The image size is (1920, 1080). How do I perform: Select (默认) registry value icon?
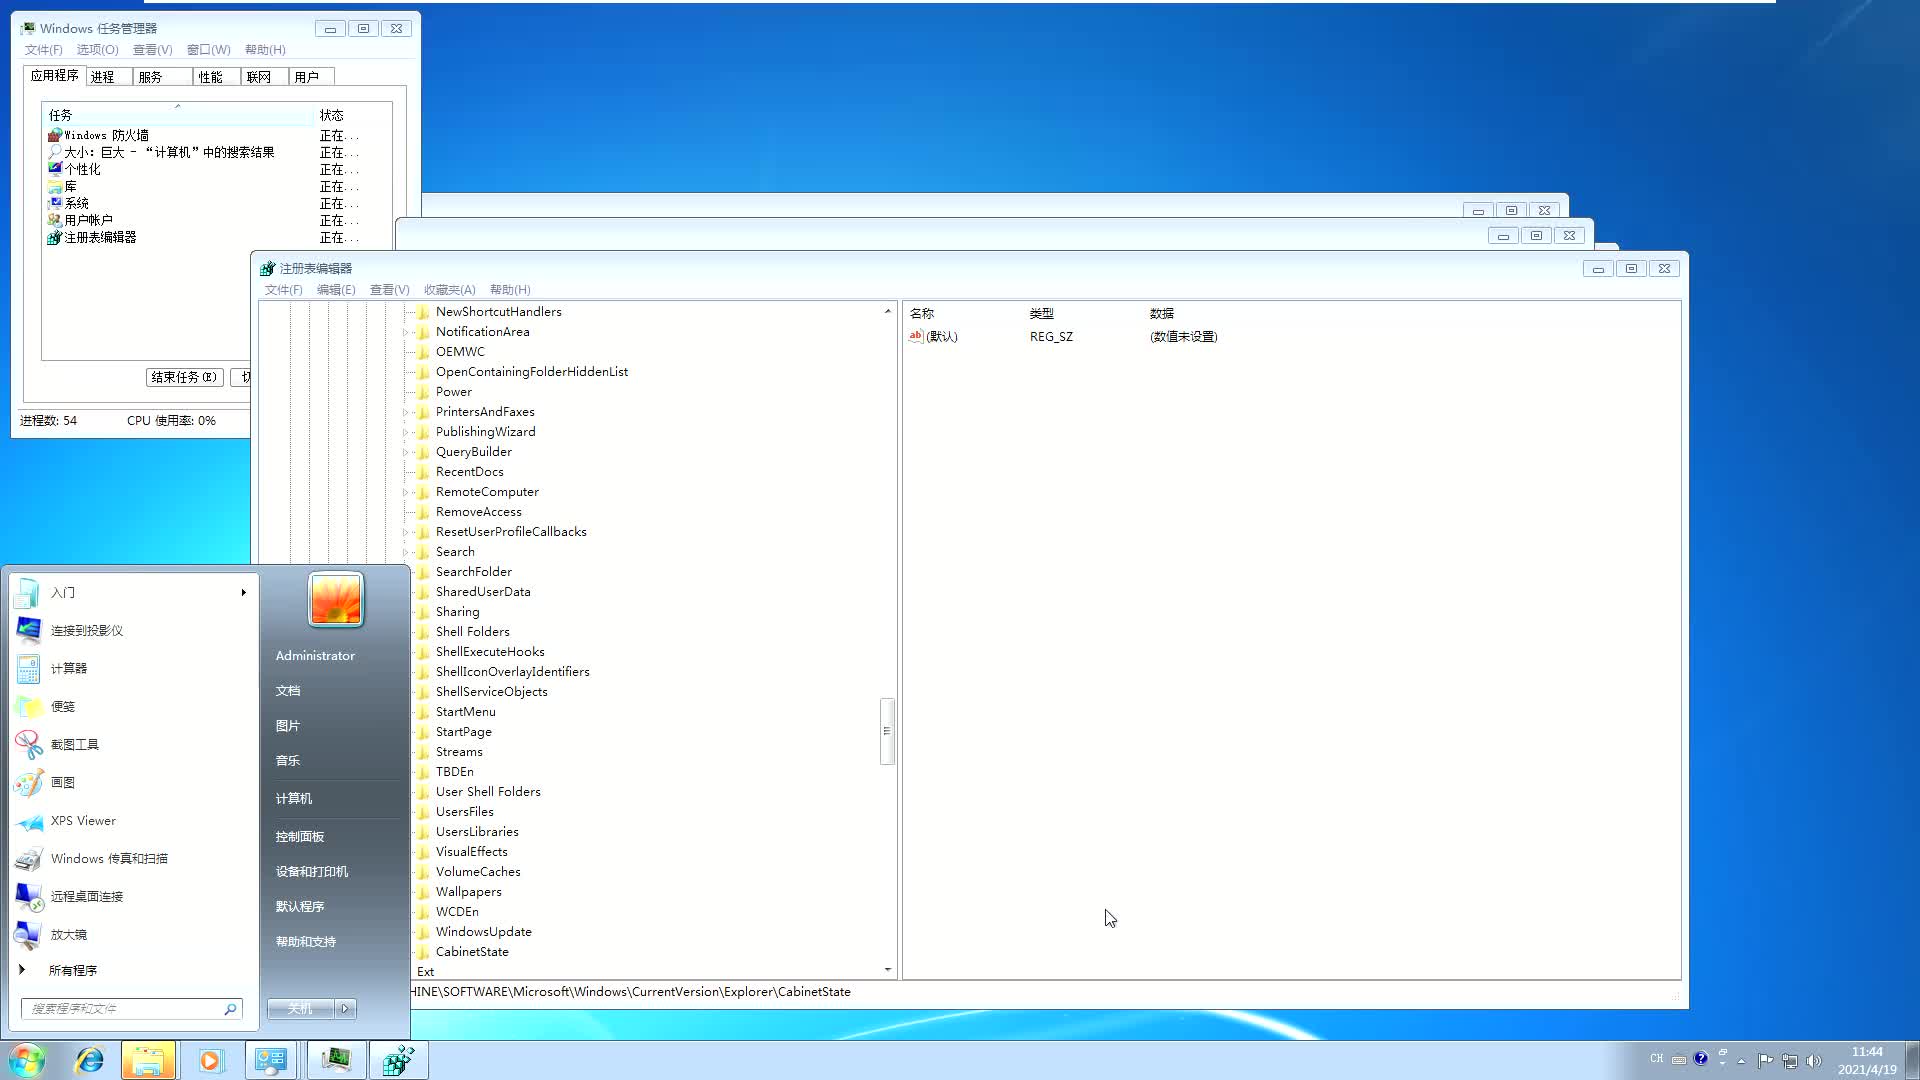(915, 336)
